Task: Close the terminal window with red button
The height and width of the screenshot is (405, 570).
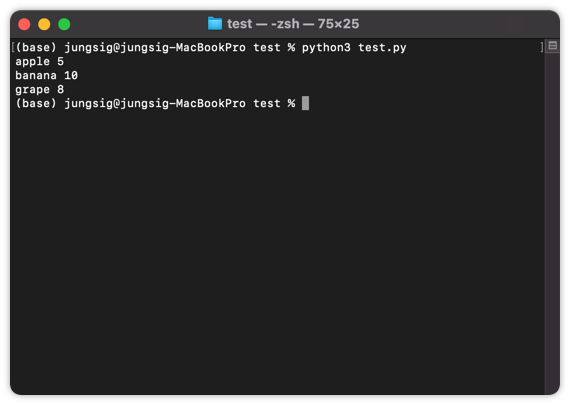Action: [x=24, y=24]
